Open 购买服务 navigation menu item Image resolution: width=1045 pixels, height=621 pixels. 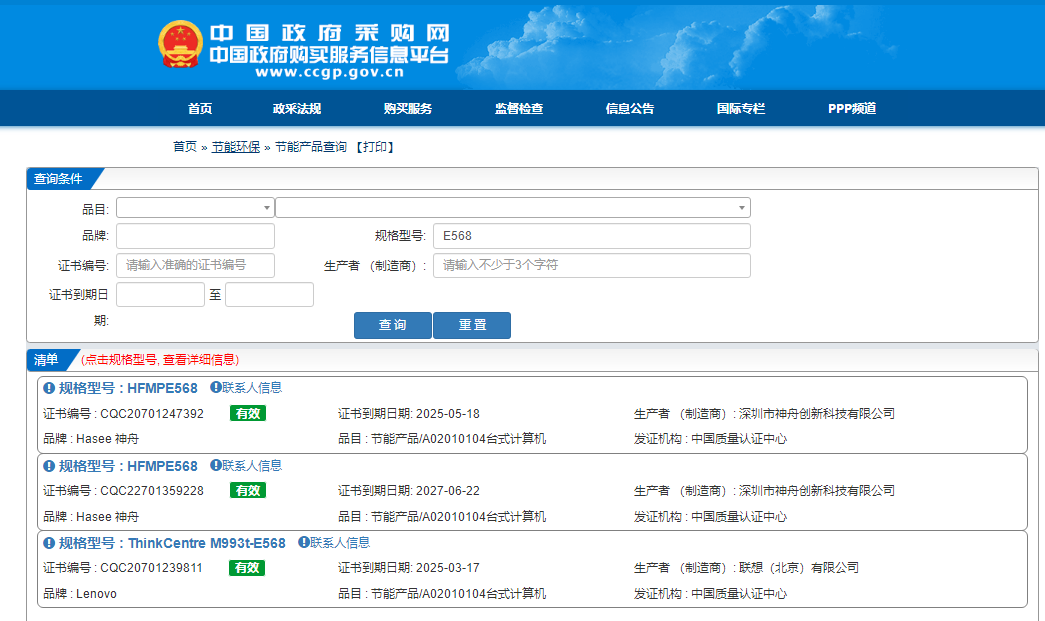click(x=408, y=109)
